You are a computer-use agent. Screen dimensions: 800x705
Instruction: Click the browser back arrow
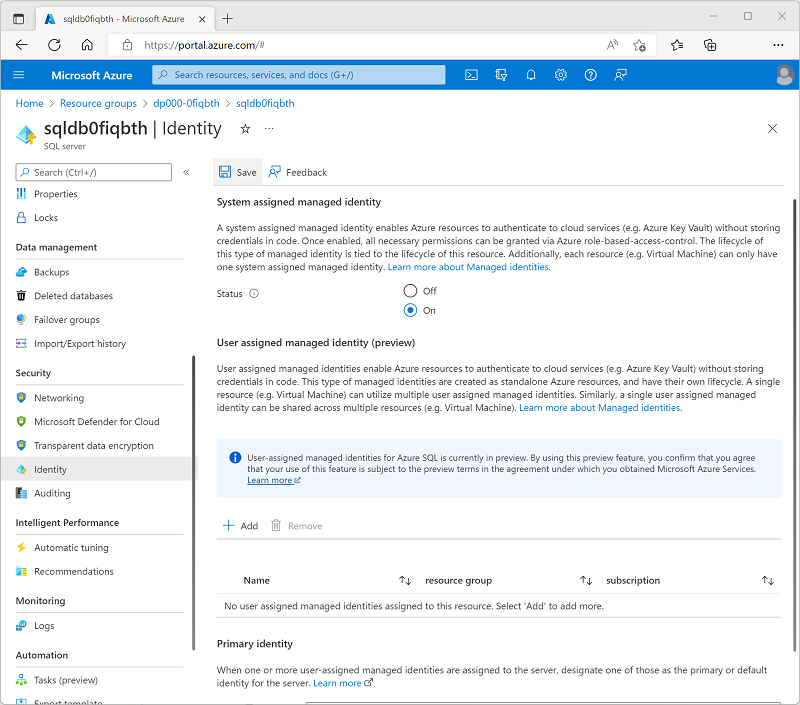tap(21, 45)
